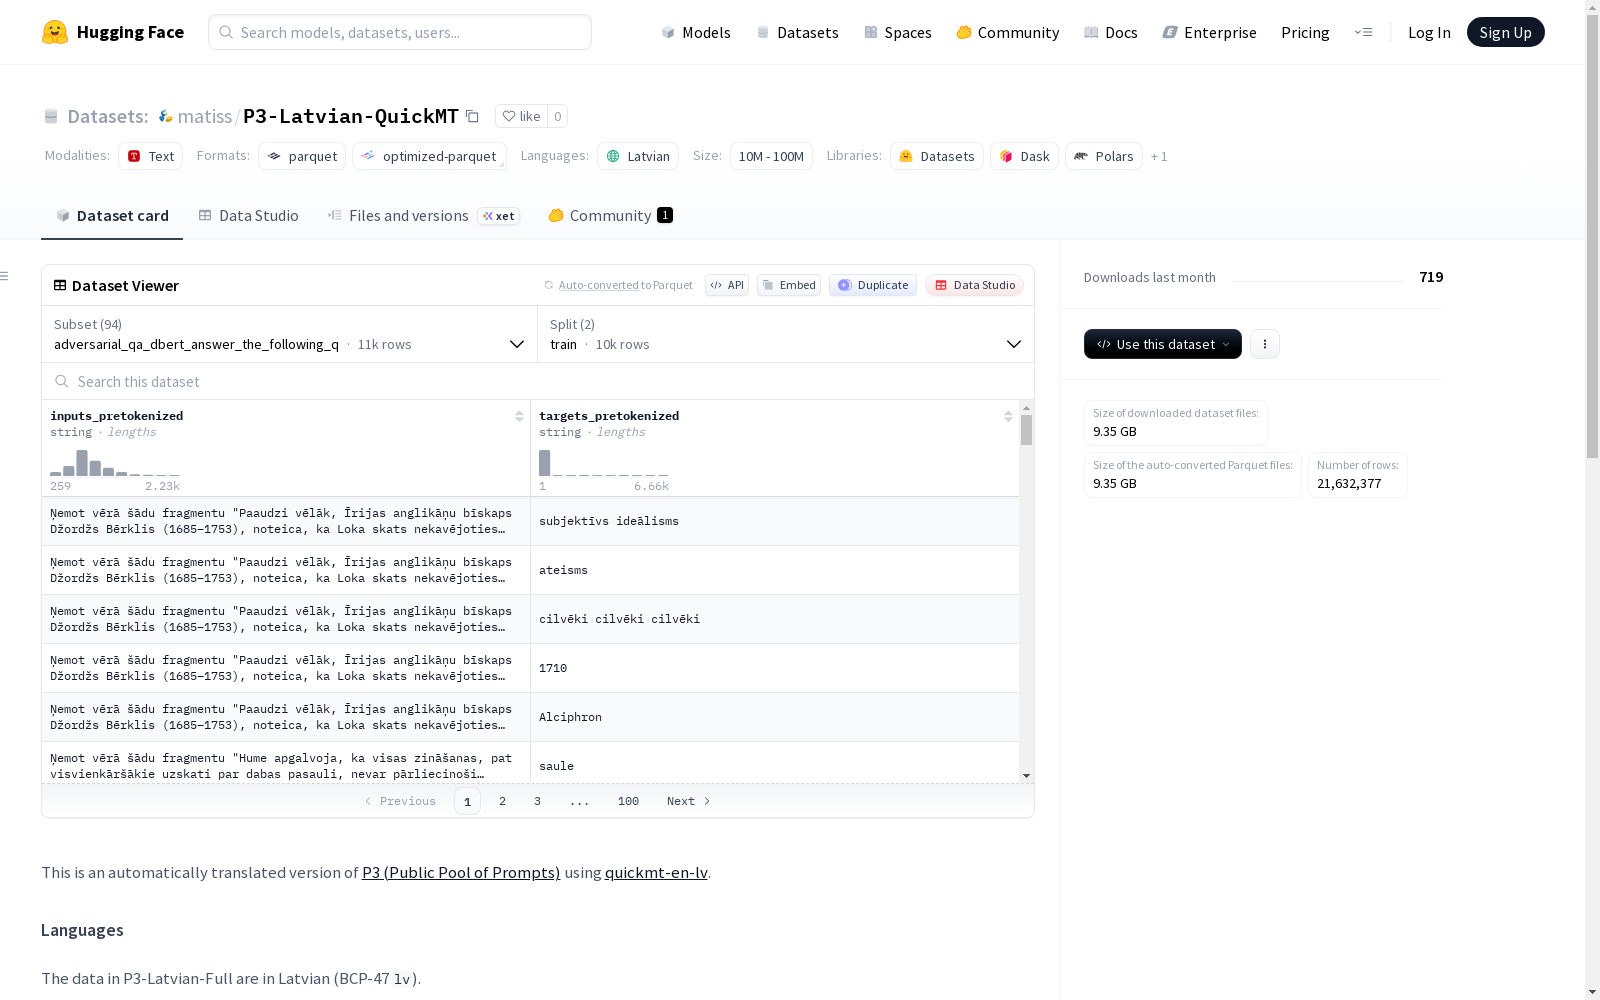Go to page 3 of results

tap(537, 801)
